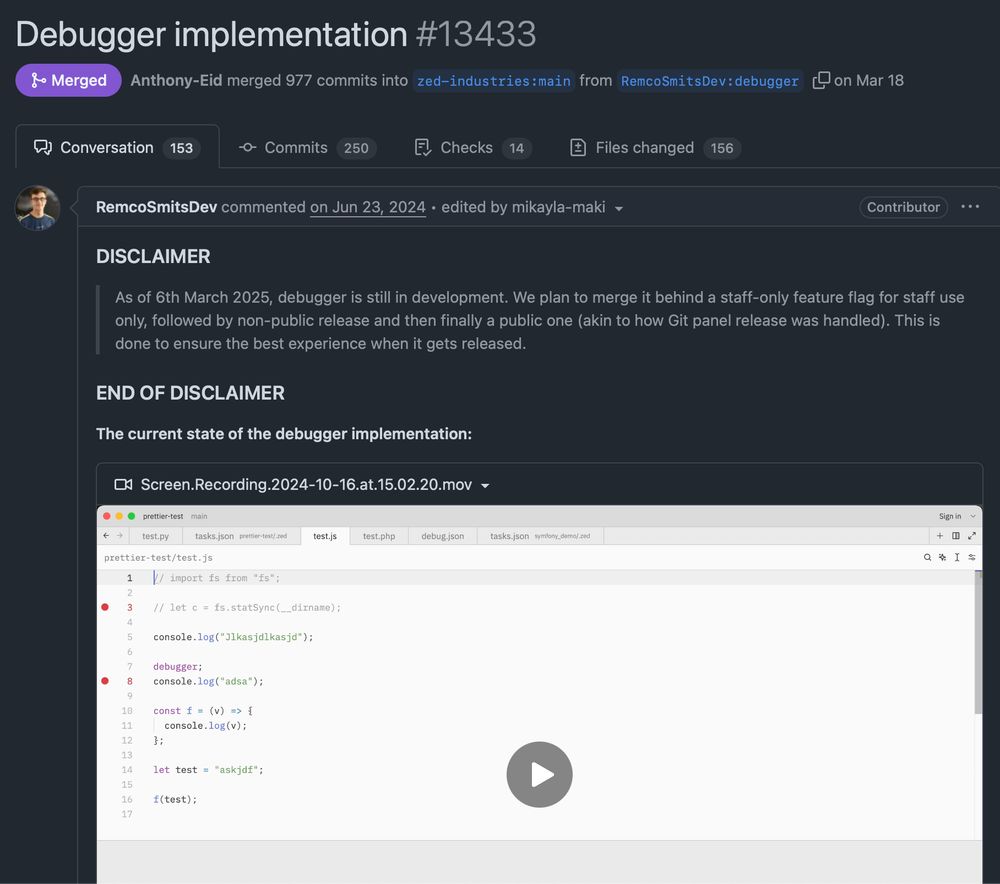
Task: Toggle the breakpoint dot on line 3
Action: 105,607
